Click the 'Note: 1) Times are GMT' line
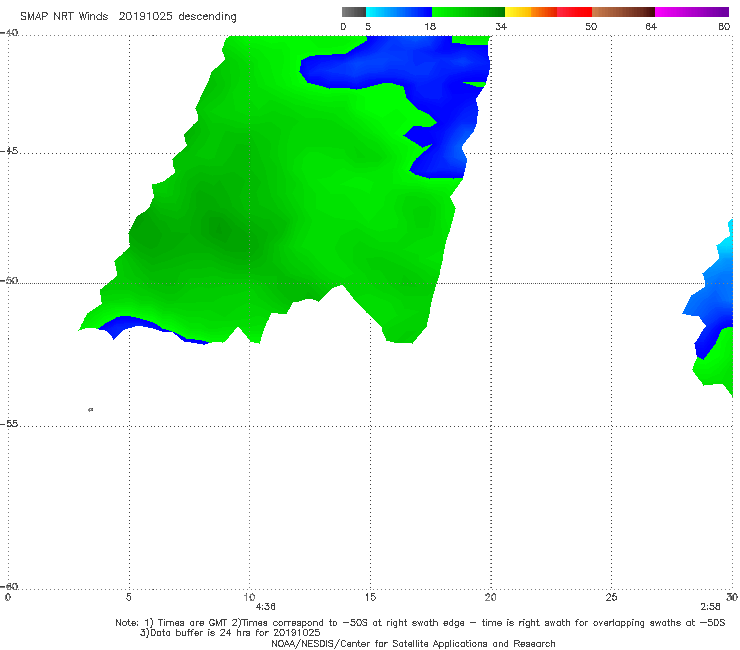The width and height of the screenshot is (740, 650). pos(420,623)
